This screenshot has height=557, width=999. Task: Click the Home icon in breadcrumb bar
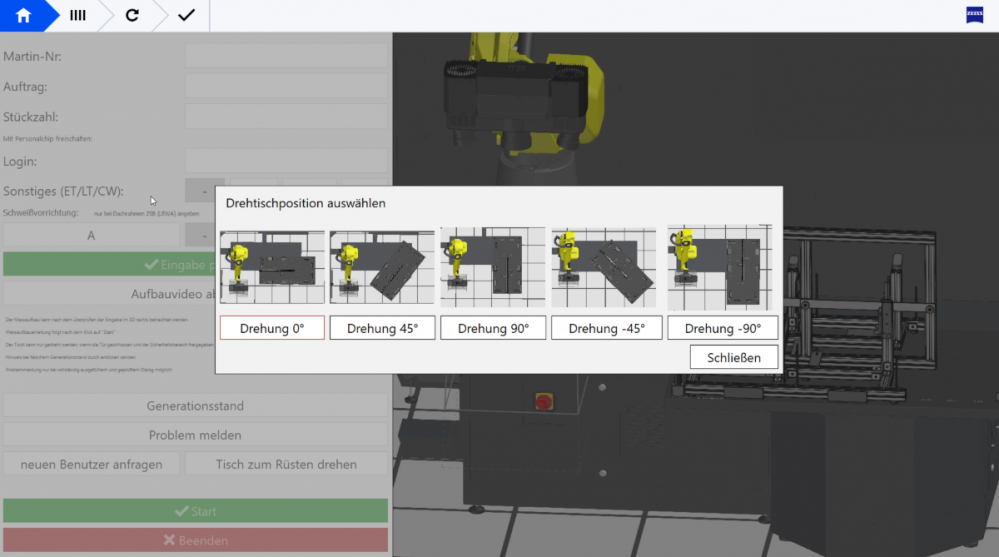23,16
